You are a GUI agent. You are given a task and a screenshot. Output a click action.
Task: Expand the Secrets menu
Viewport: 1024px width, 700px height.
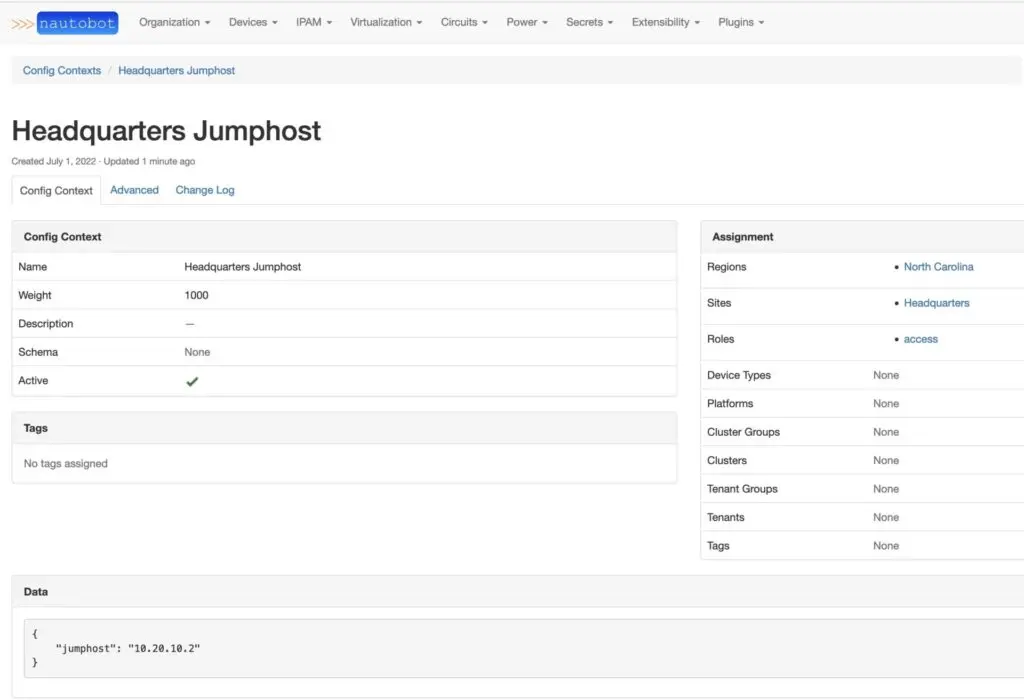pyautogui.click(x=589, y=22)
